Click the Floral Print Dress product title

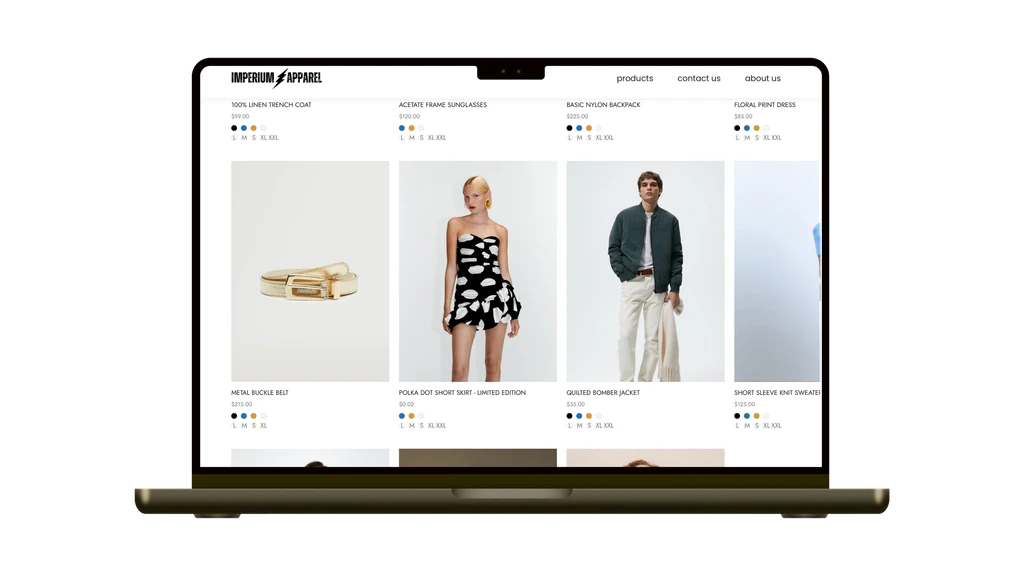click(764, 105)
